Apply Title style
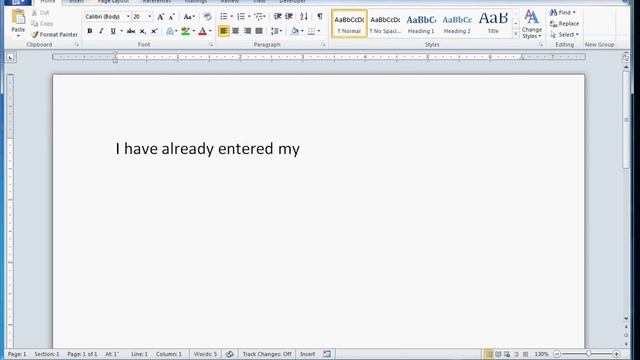The height and width of the screenshot is (360, 640). [493, 24]
